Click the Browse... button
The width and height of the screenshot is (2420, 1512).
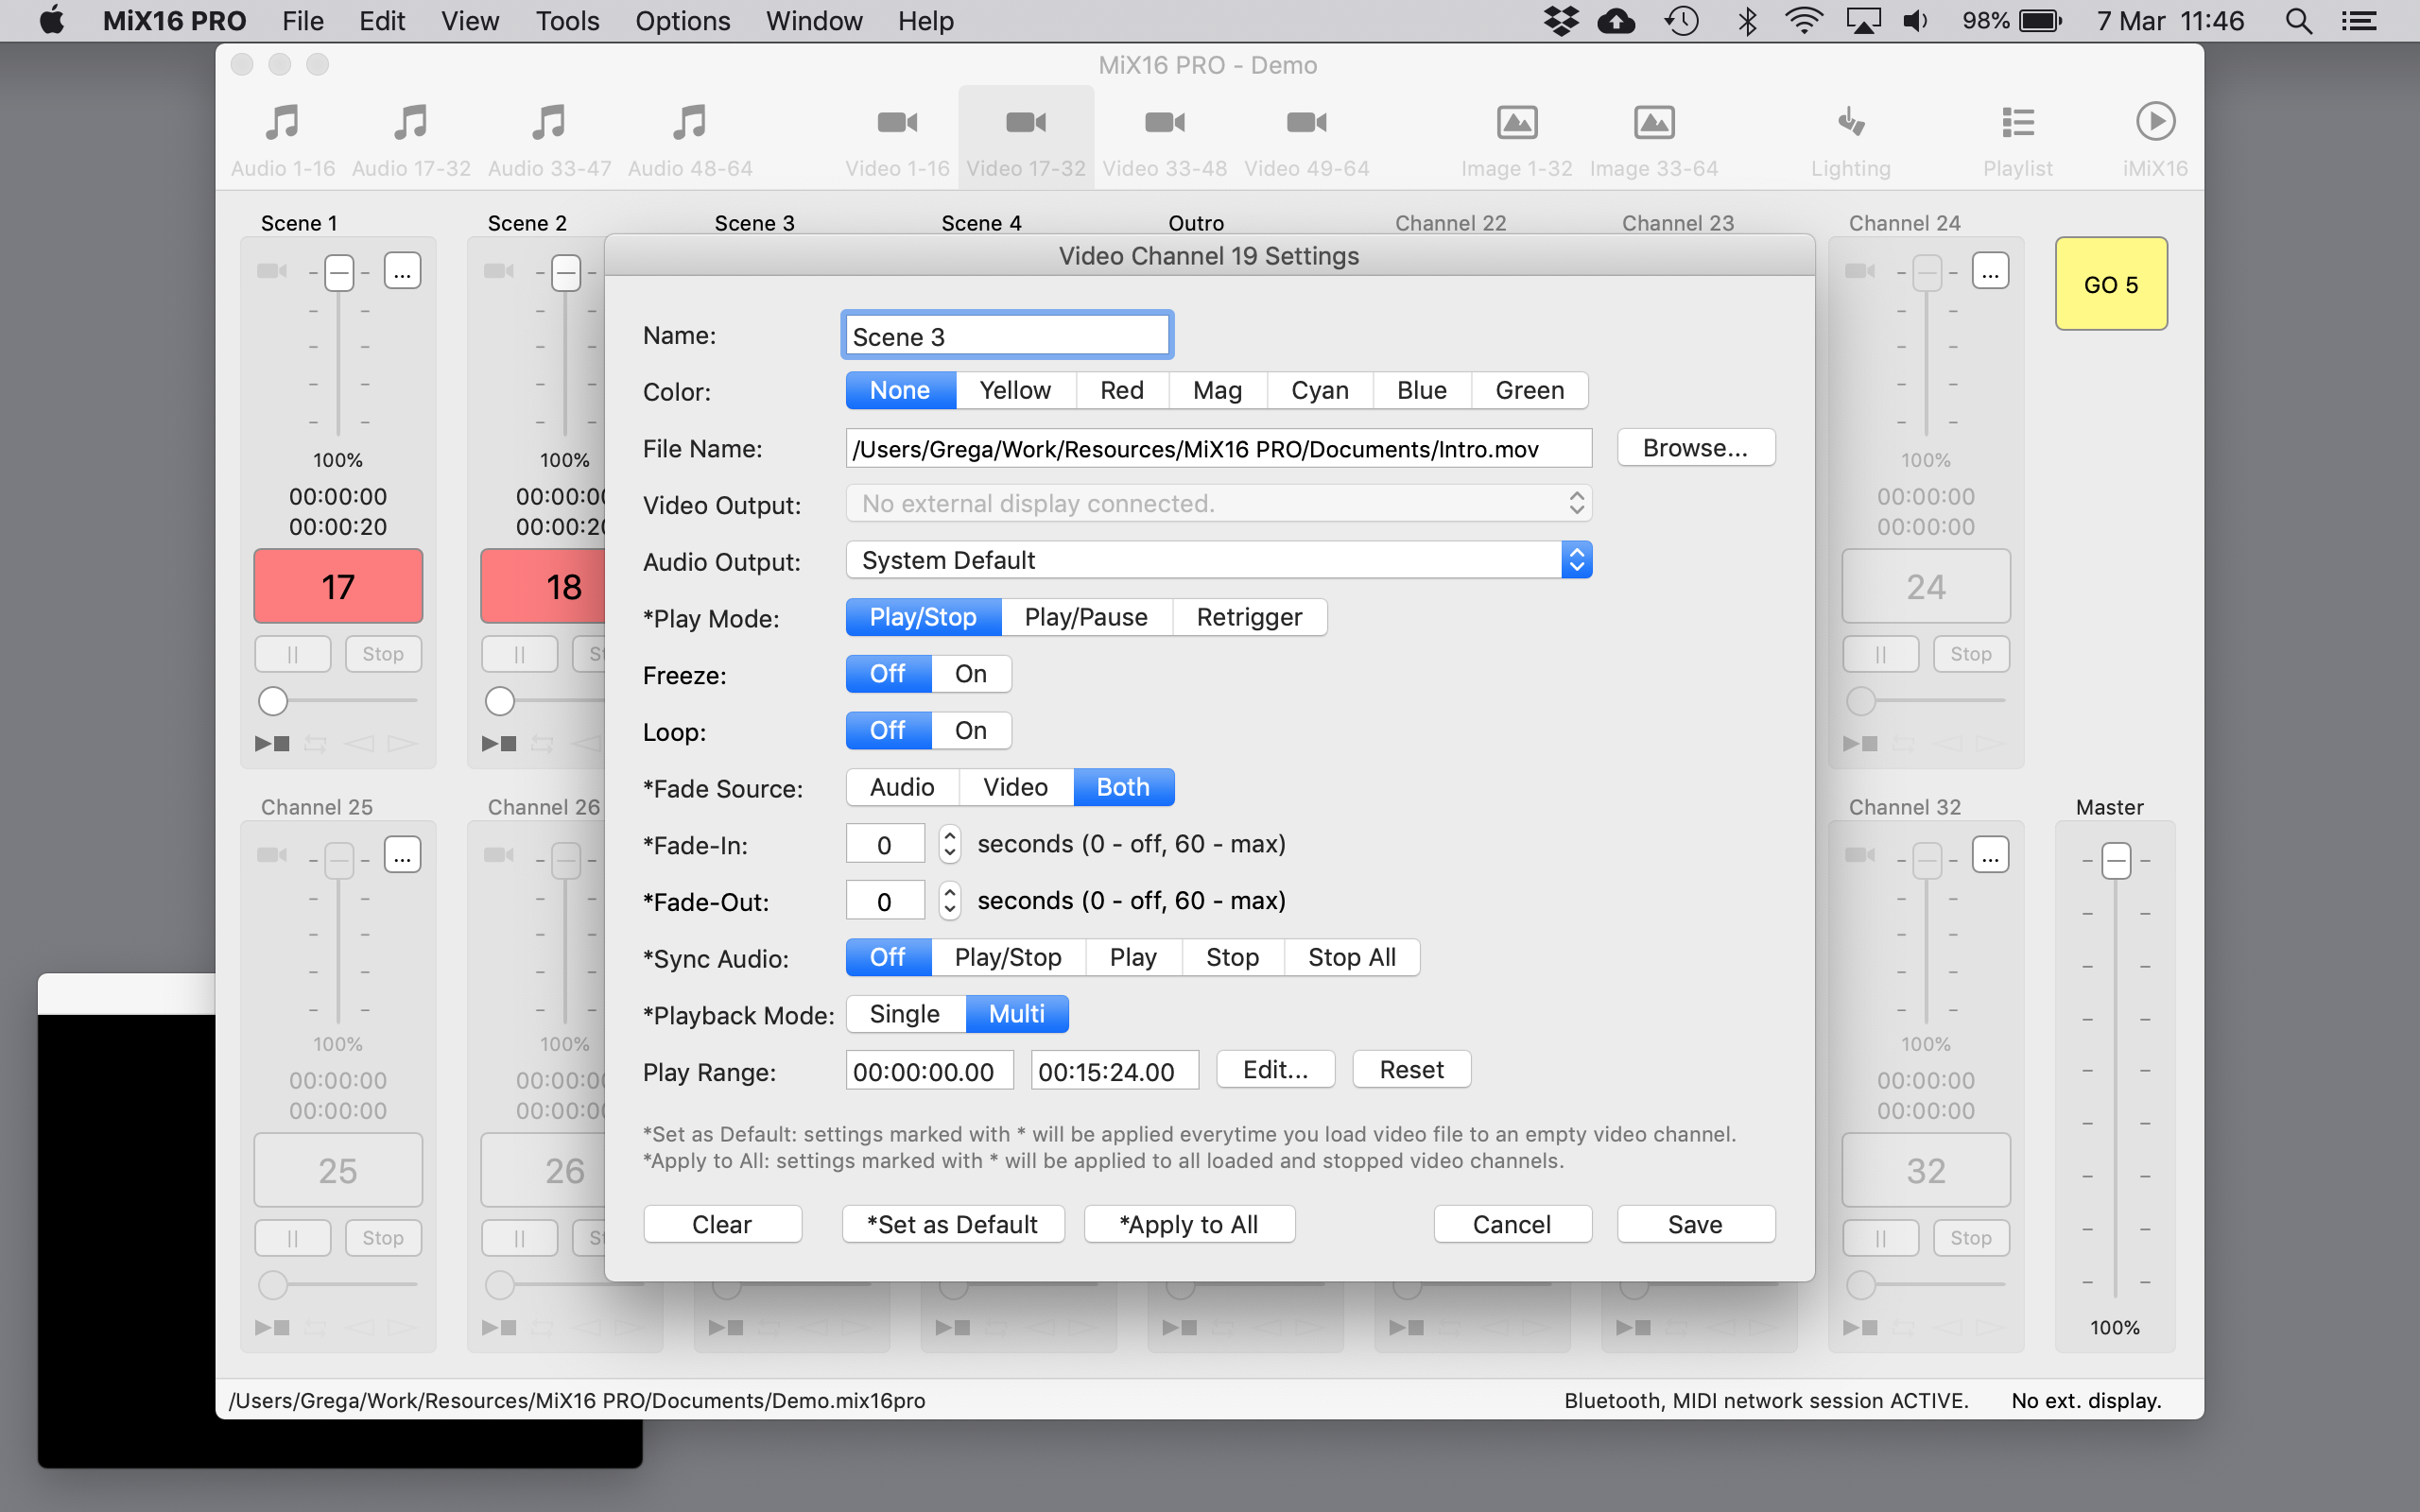pyautogui.click(x=1695, y=448)
